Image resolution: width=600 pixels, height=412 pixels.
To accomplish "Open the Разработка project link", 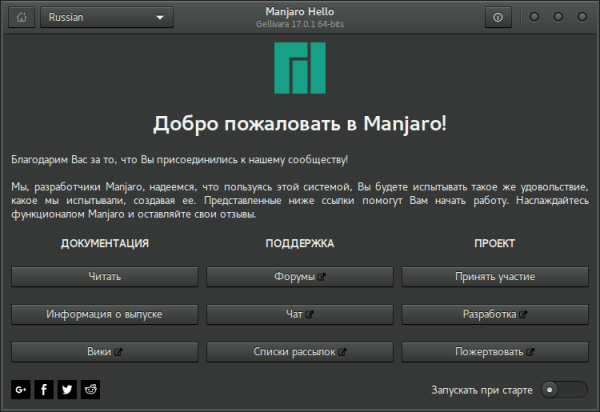I will coord(495,314).
